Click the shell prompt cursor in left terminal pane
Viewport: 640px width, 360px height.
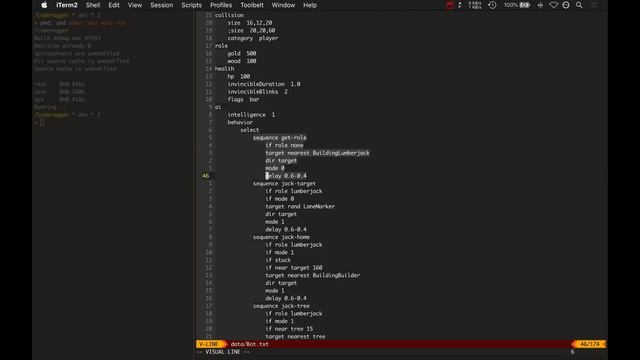42,122
